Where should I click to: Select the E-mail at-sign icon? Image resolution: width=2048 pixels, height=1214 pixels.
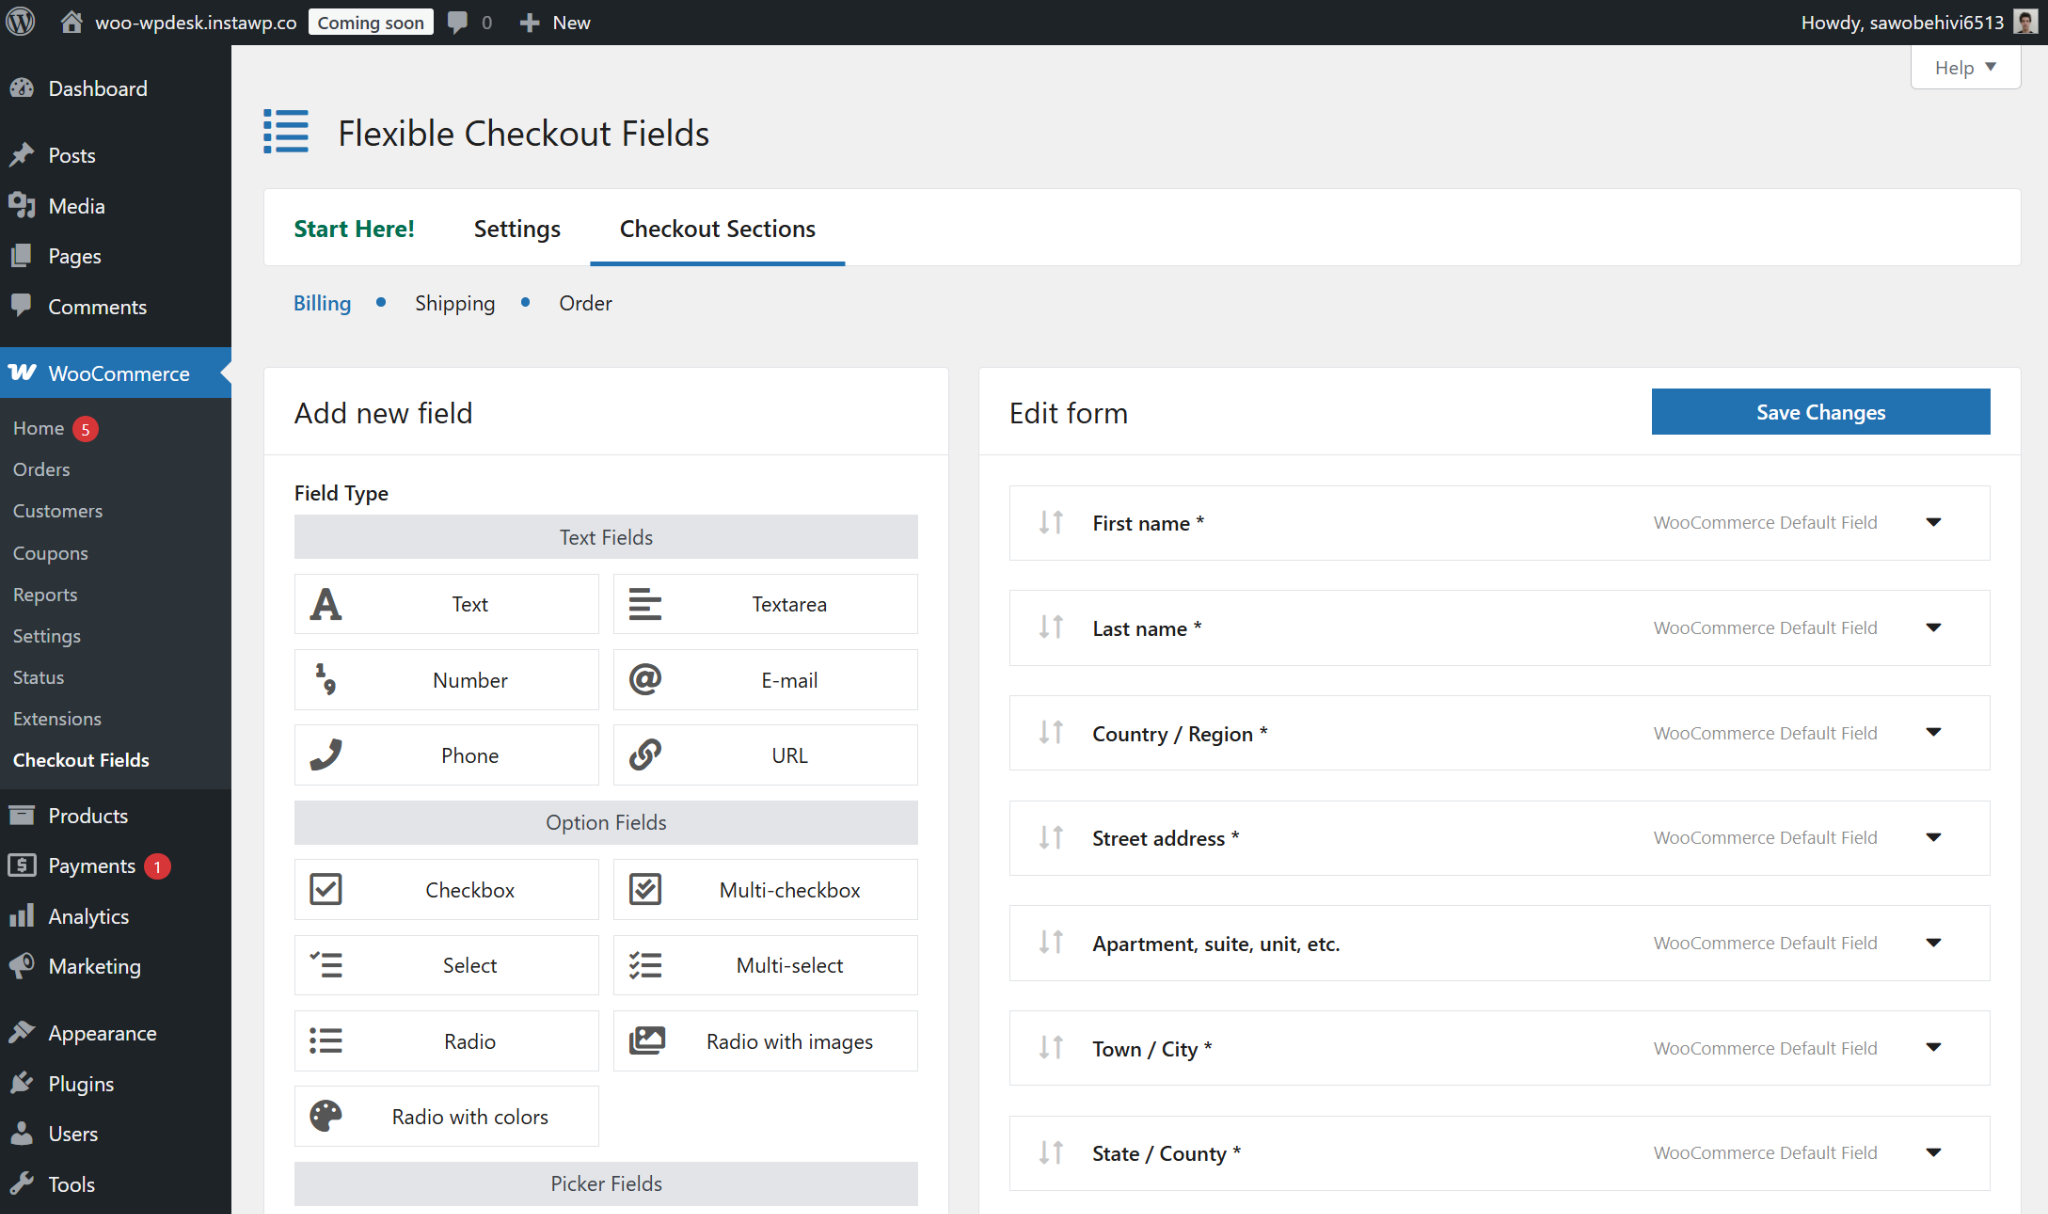[645, 680]
